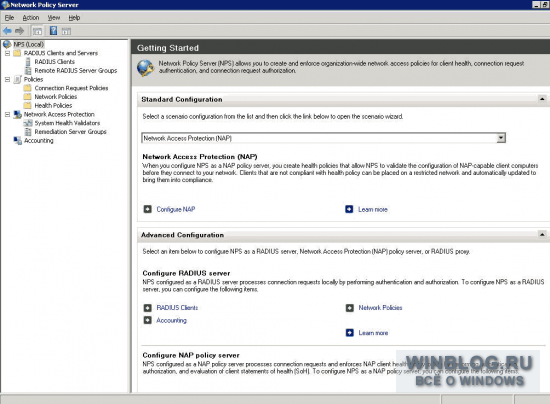Click the Advanced Configuration heading

coord(182,235)
